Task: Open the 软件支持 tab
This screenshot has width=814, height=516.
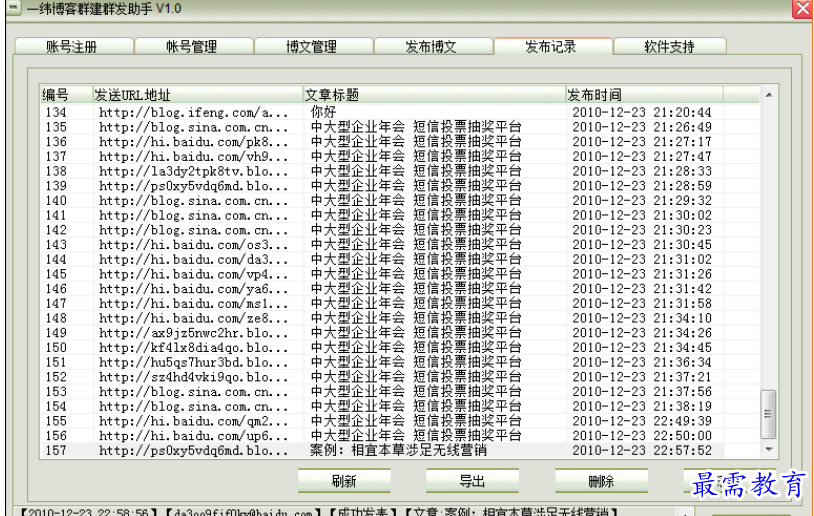Action: (669, 46)
